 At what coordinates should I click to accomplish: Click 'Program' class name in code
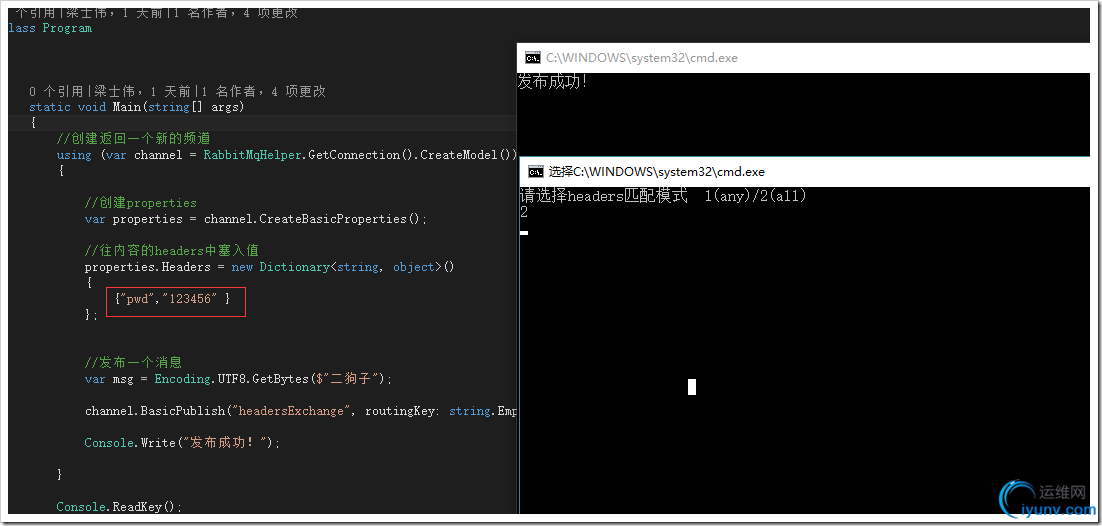point(67,28)
